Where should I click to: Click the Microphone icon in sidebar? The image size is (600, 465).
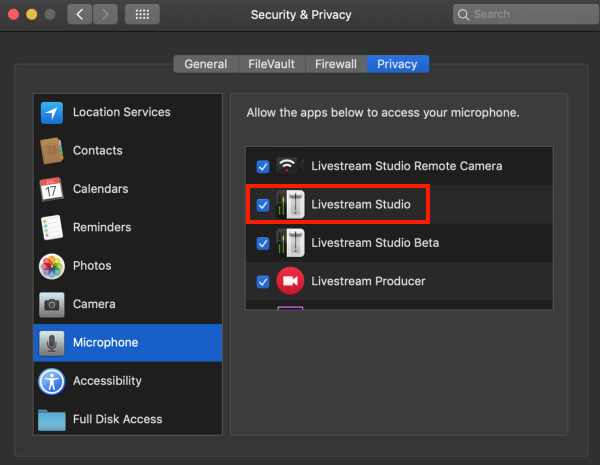pos(52,343)
